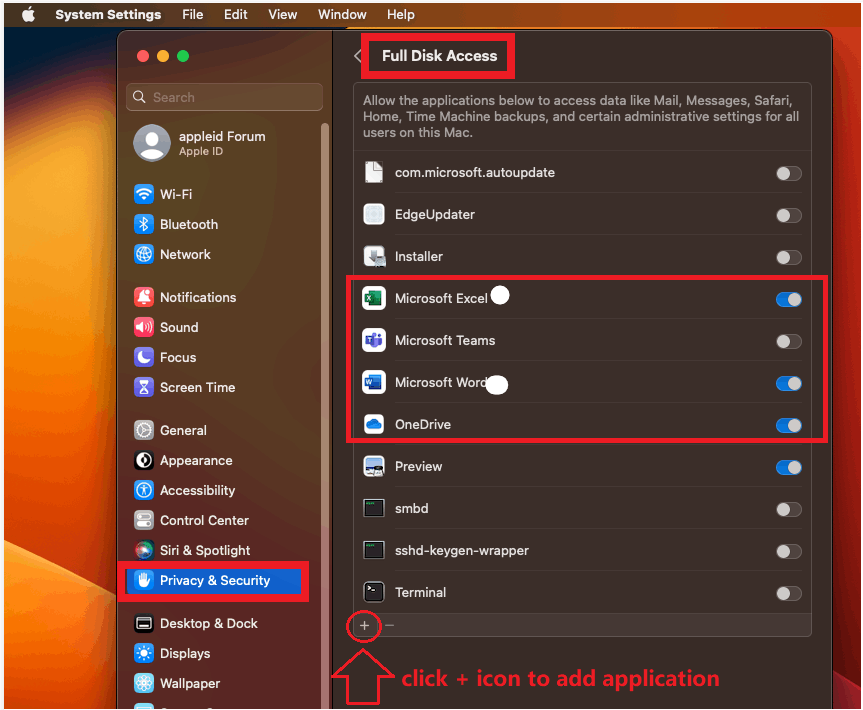Open the General gear icon

pyautogui.click(x=144, y=430)
